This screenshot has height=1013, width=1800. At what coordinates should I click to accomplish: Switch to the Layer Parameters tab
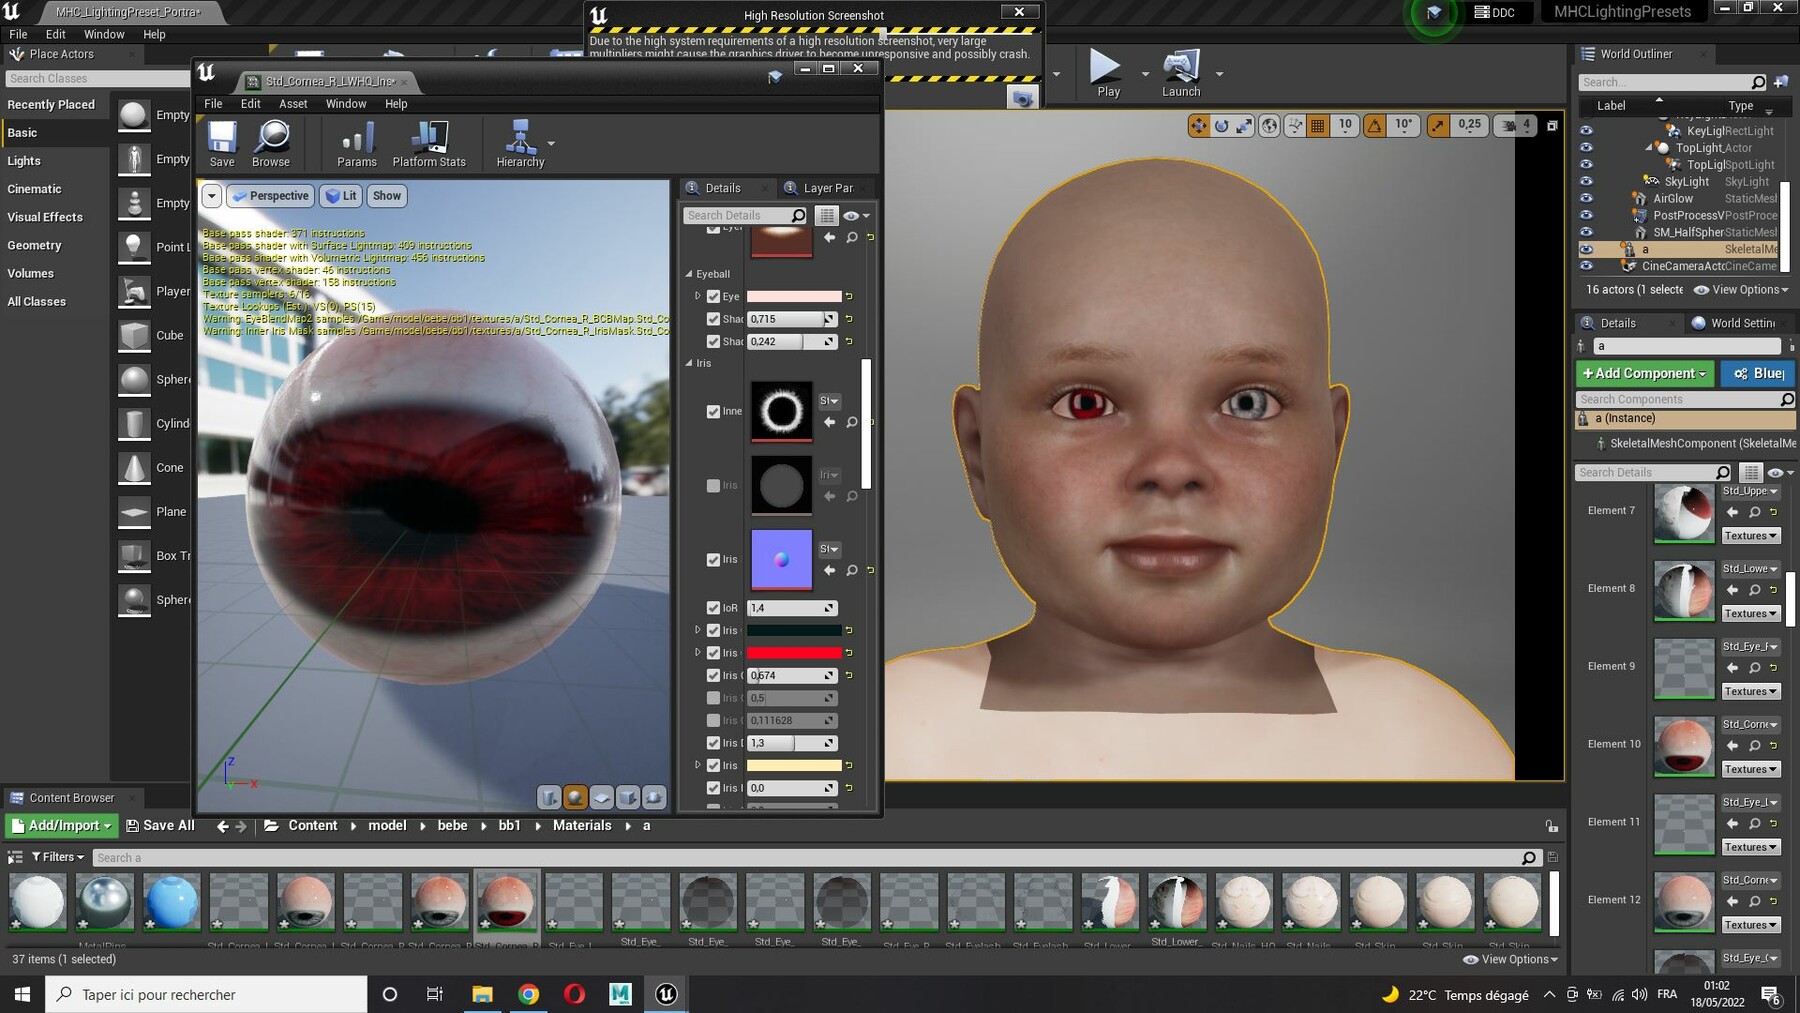[x=826, y=188]
